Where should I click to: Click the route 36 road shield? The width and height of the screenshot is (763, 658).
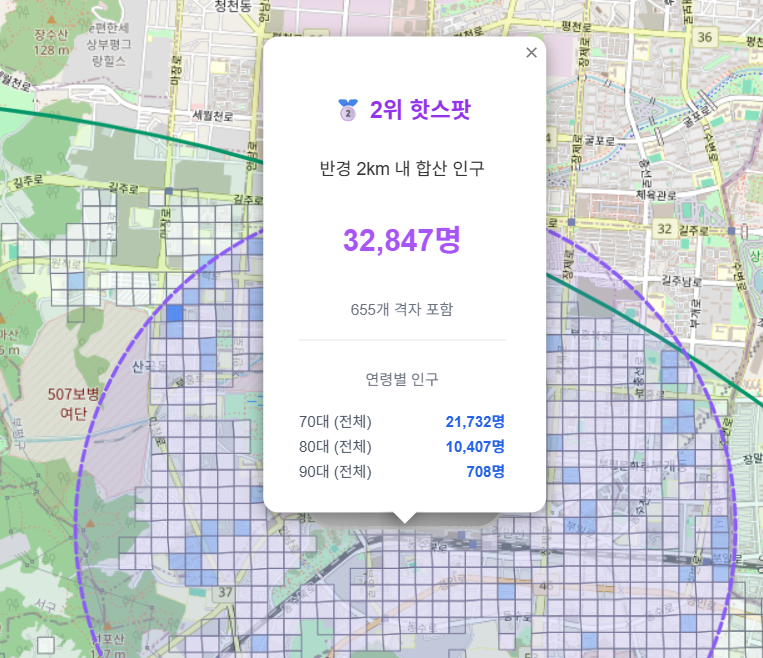[704, 37]
